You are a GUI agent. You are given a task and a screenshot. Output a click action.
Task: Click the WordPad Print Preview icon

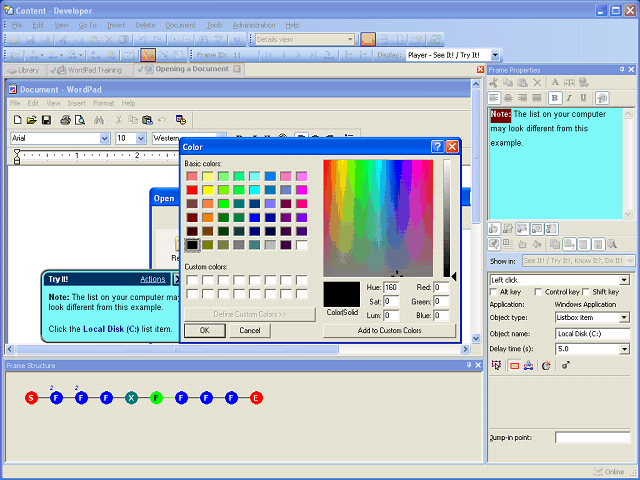coord(80,120)
